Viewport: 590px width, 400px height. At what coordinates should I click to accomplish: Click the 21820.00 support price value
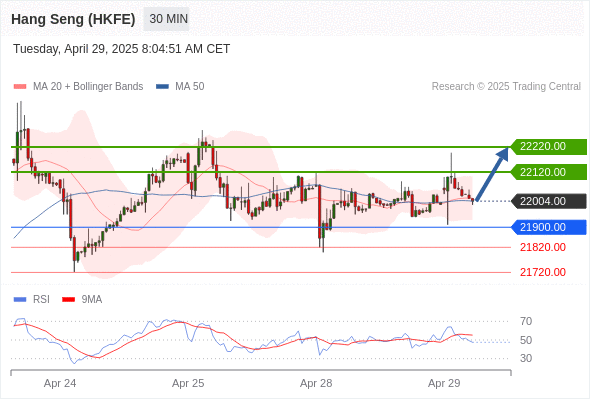(543, 247)
